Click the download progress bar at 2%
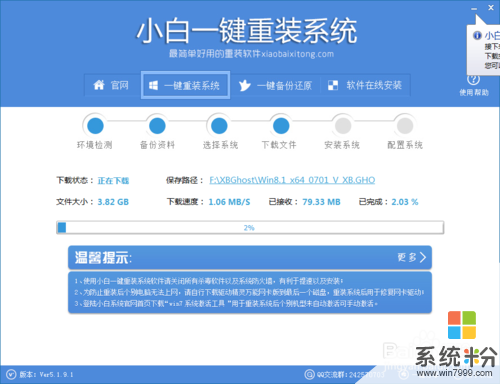Image resolution: width=500 pixels, height=384 pixels. click(250, 228)
